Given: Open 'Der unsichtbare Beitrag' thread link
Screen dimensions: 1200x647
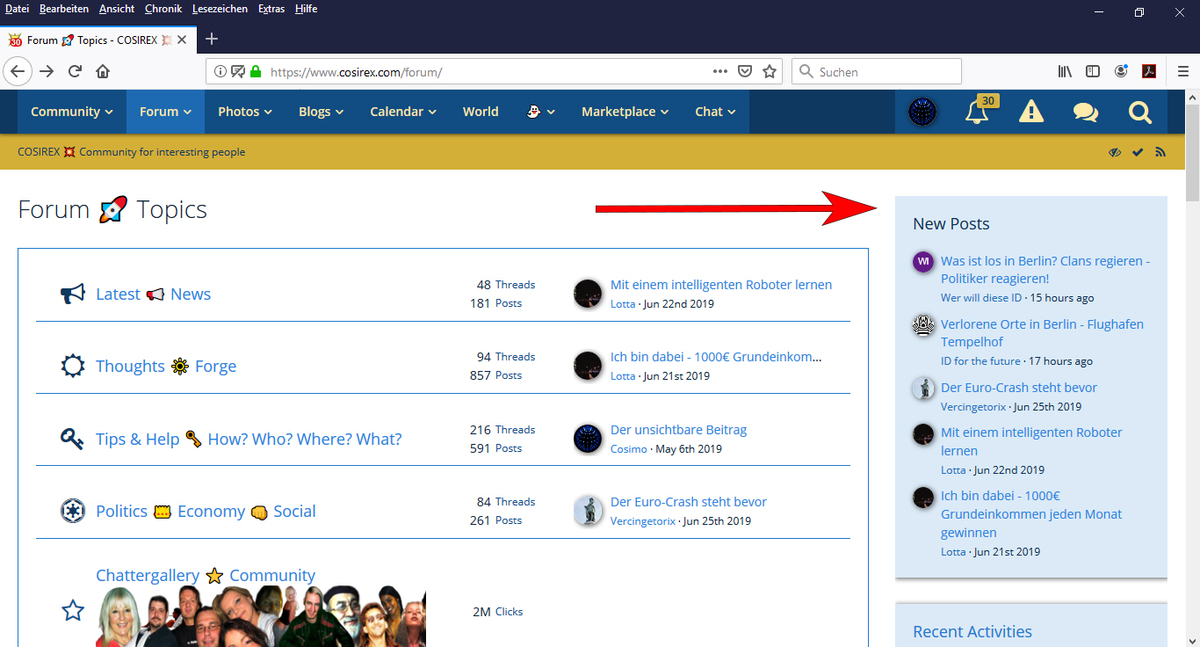Looking at the screenshot, I should point(679,430).
